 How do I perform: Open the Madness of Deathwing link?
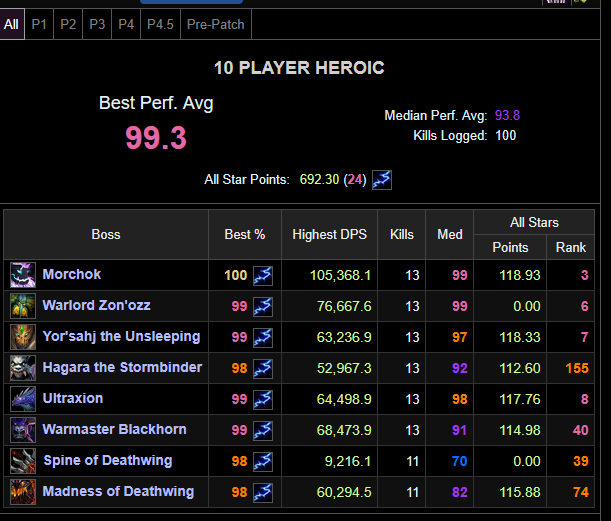(118, 491)
